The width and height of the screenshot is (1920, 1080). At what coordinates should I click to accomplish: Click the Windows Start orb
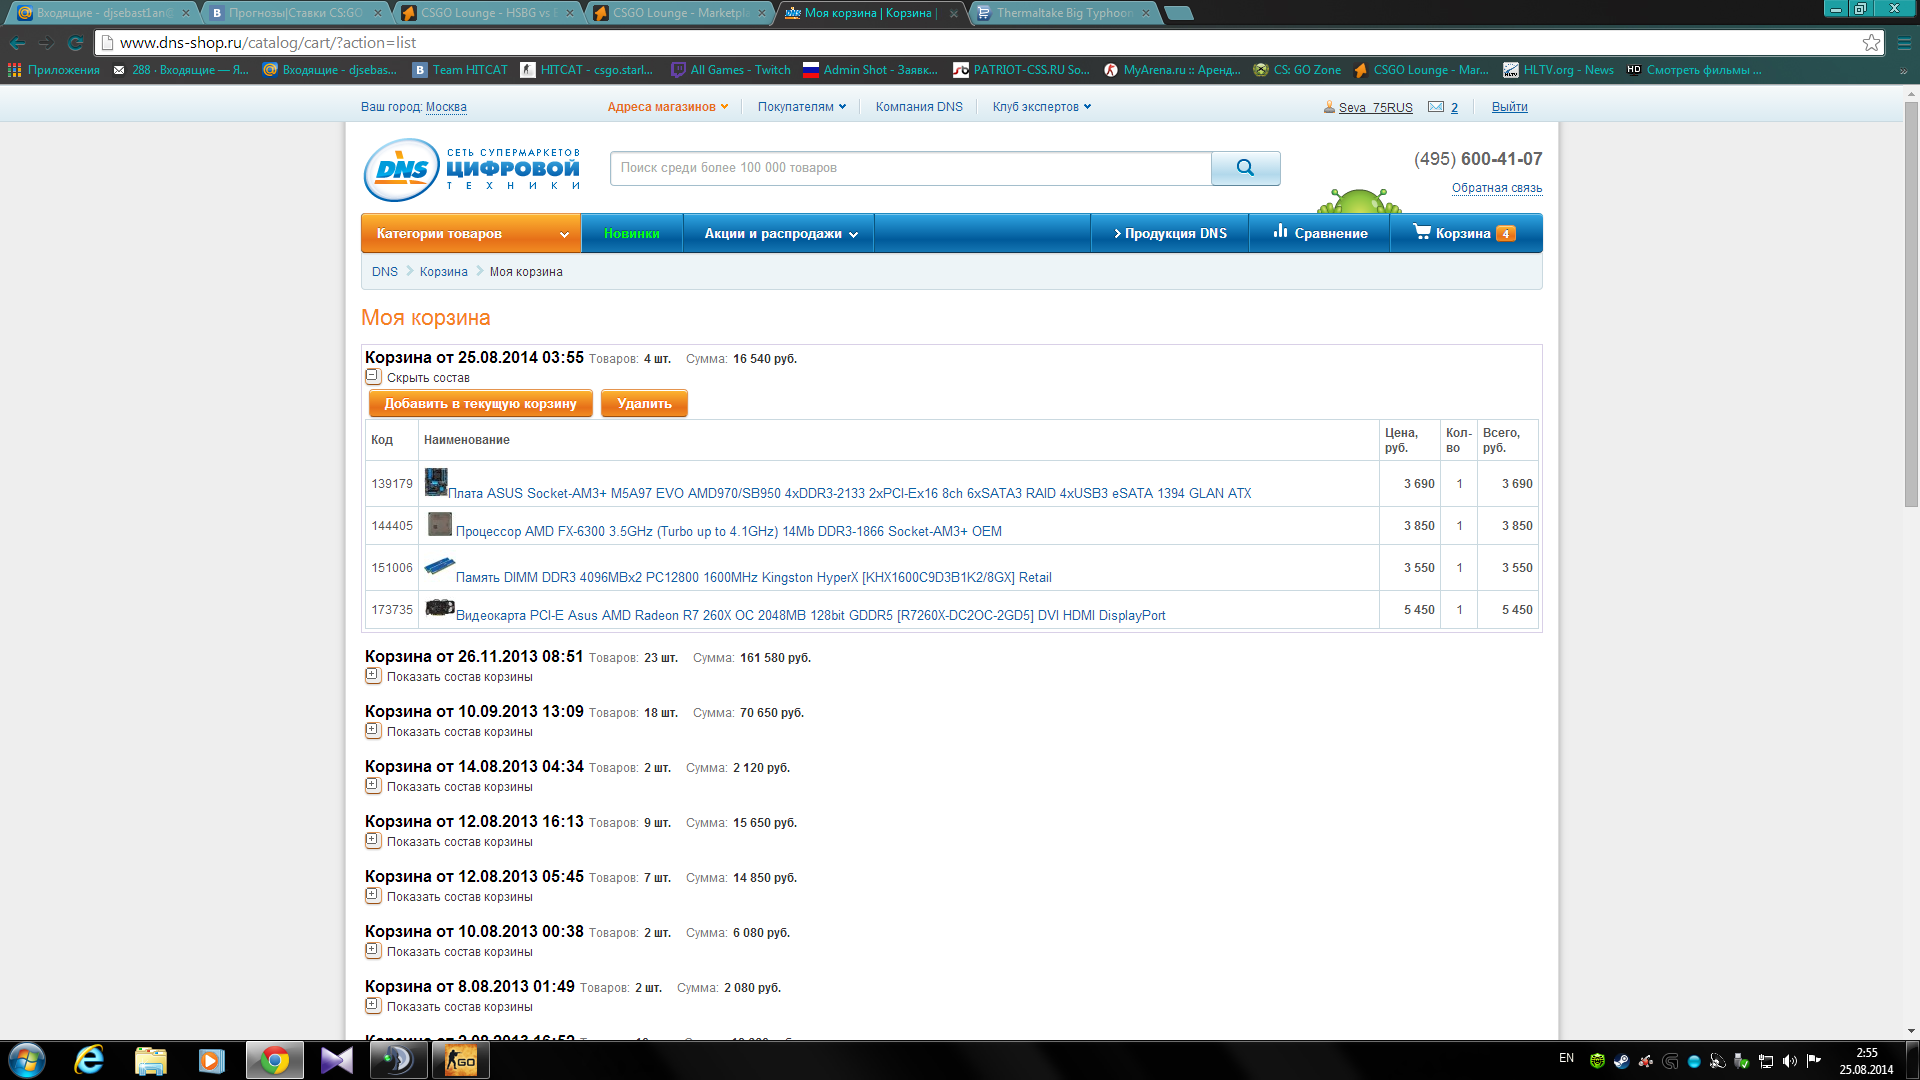tap(27, 1060)
